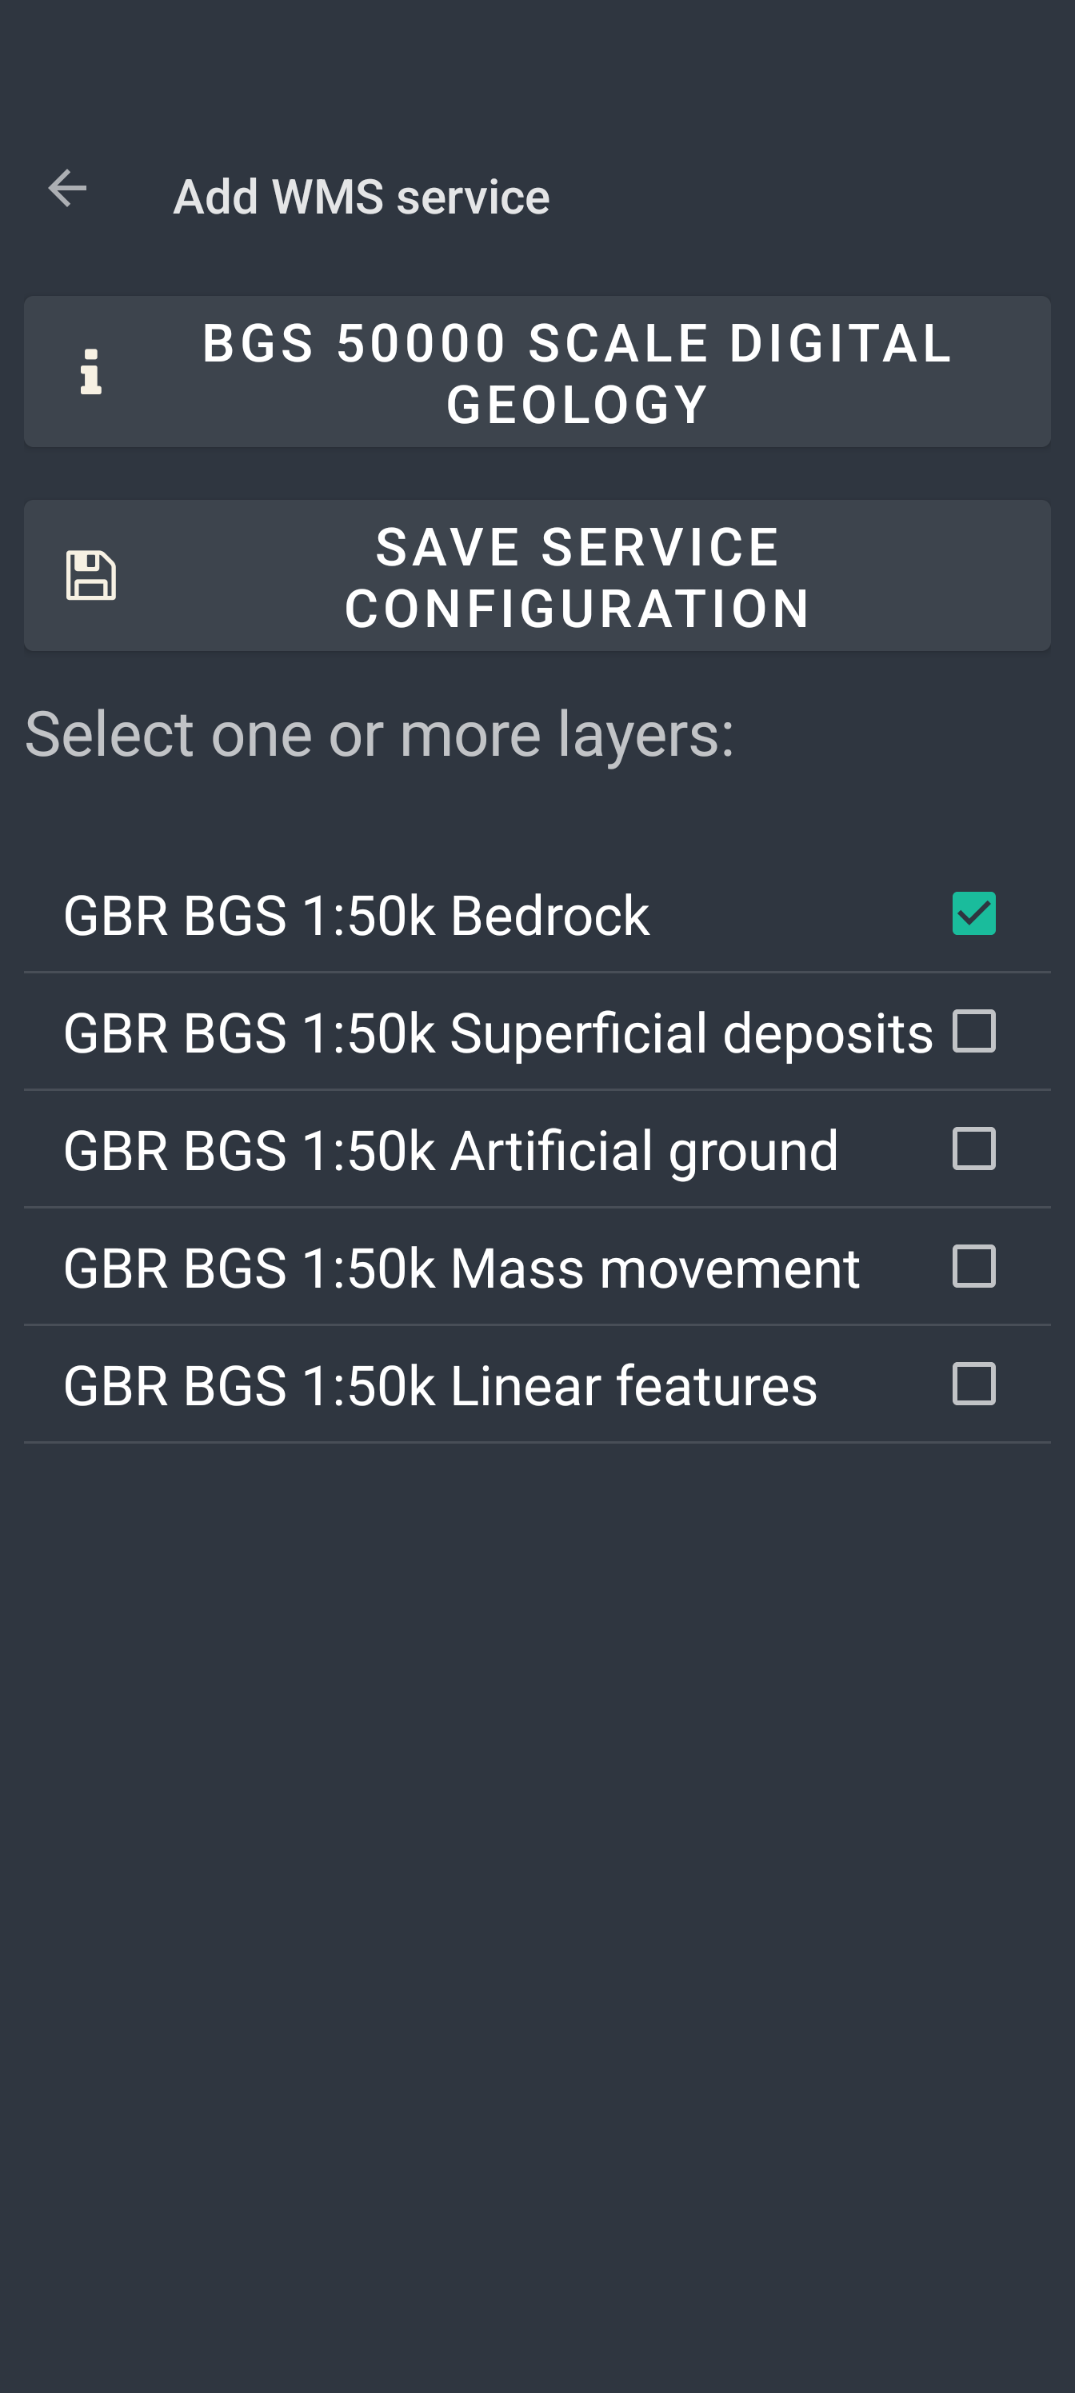Click the 'Select one or more layers' heading
The width and height of the screenshot is (1075, 2393).
tap(379, 735)
